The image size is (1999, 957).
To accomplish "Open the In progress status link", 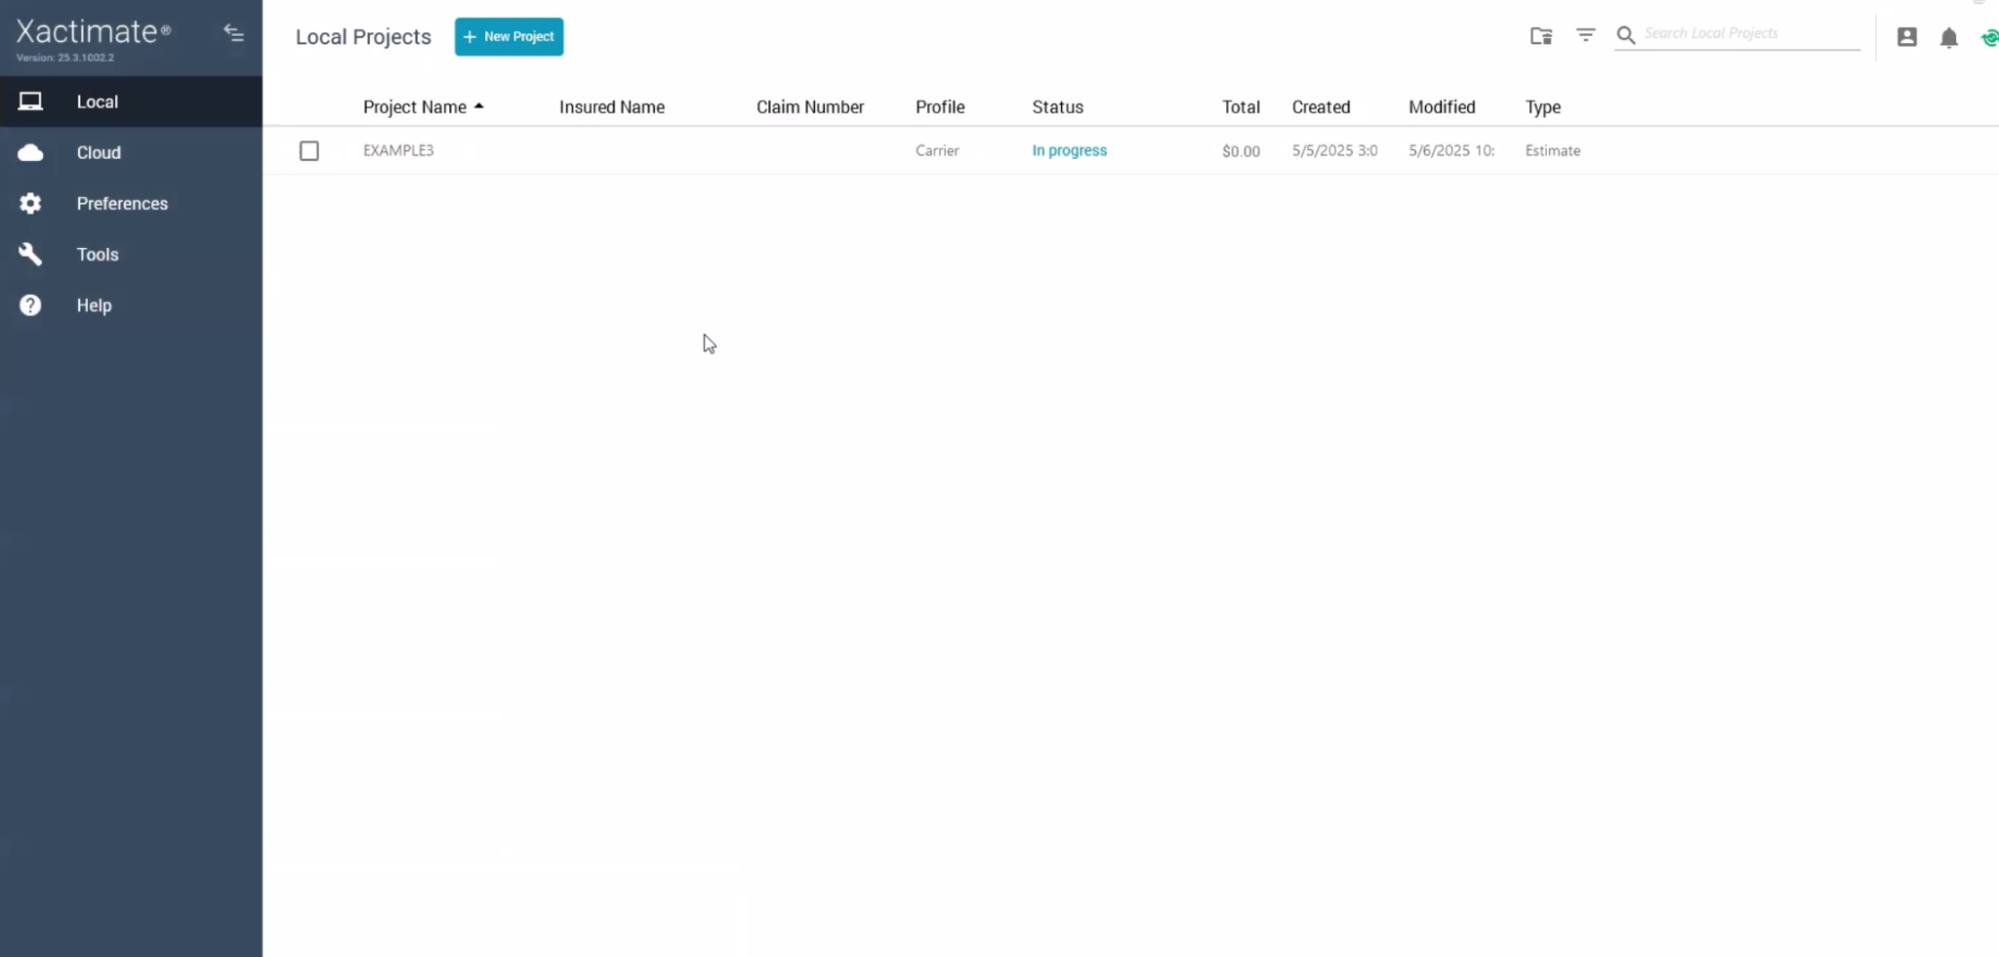I will pyautogui.click(x=1068, y=150).
